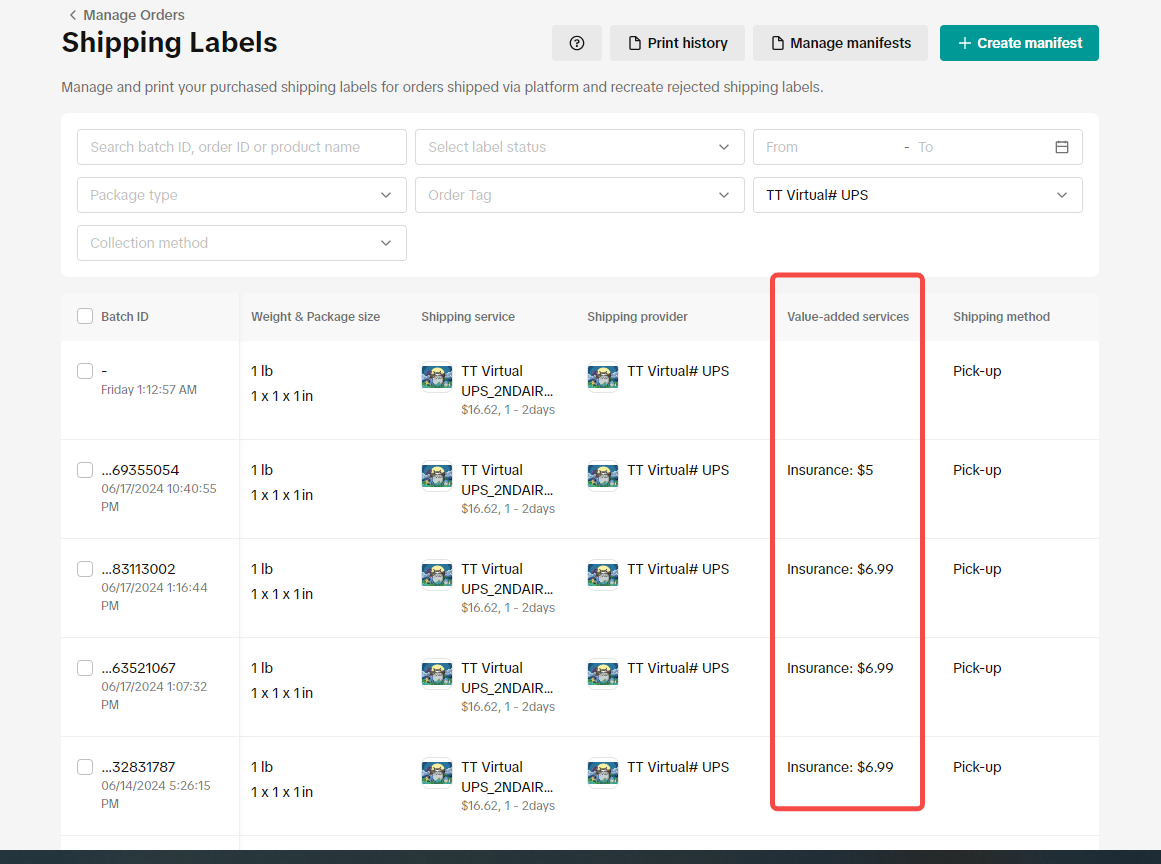Click shipping provider logo for batch ...63521067
Viewport: 1161px width, 864px height.
click(x=603, y=674)
